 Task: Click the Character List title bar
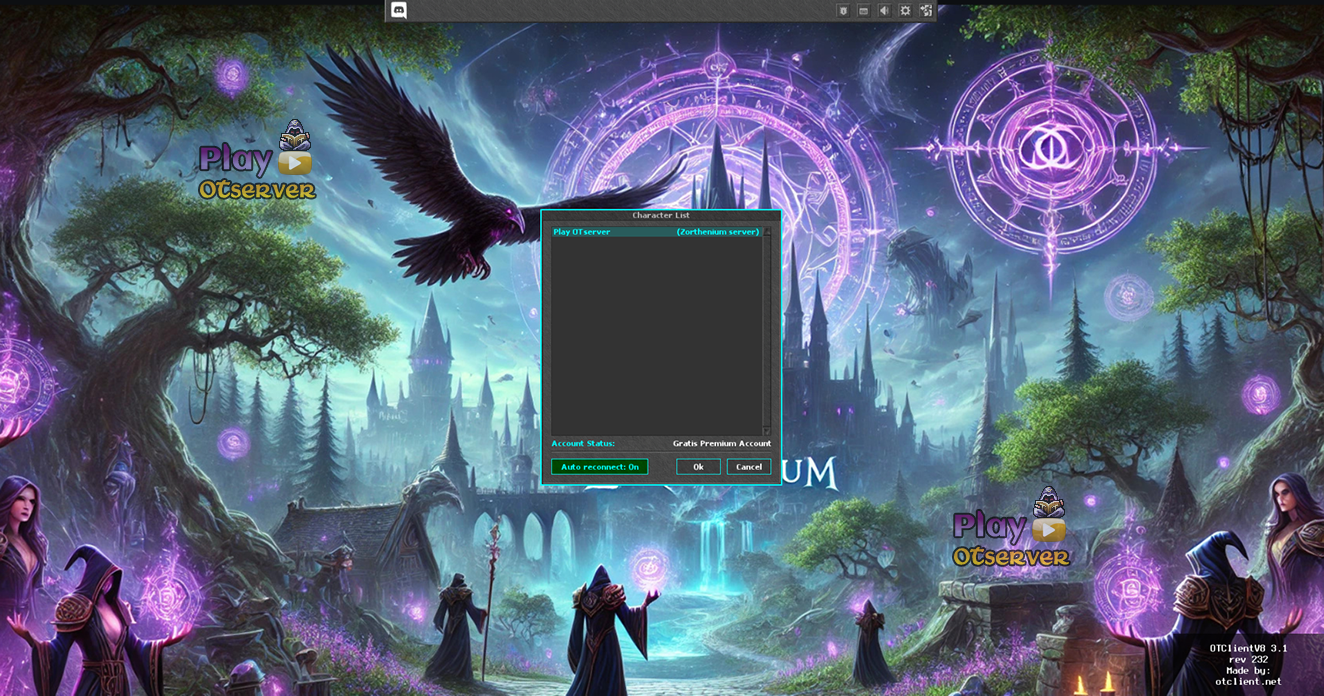click(661, 215)
